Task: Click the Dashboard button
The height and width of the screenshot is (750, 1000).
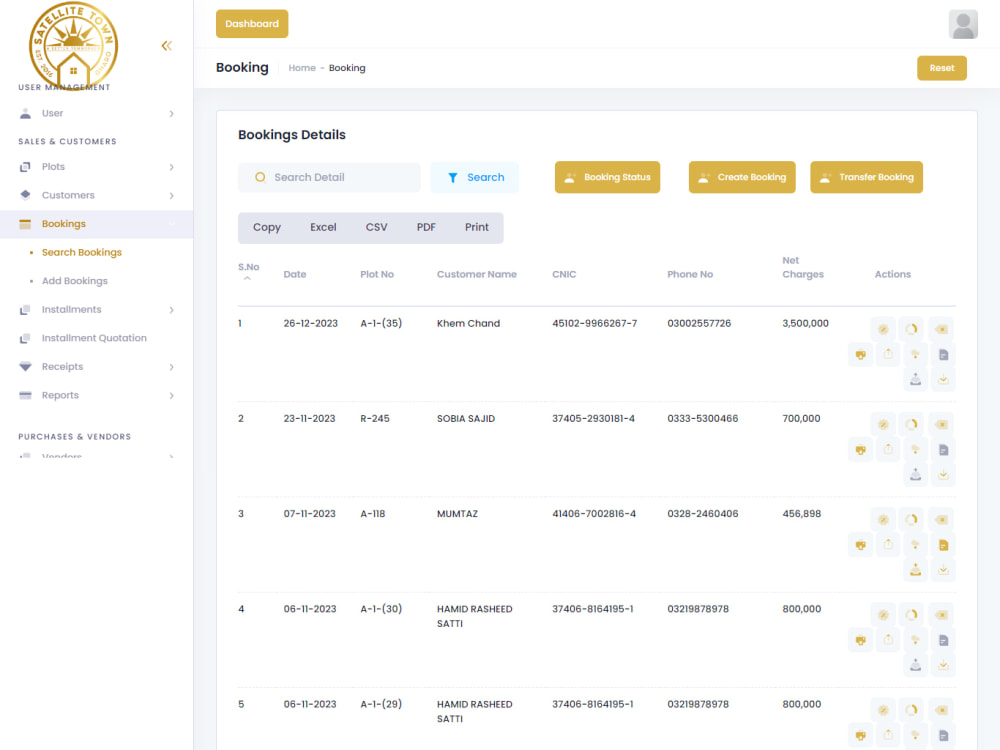Action: pyautogui.click(x=252, y=24)
